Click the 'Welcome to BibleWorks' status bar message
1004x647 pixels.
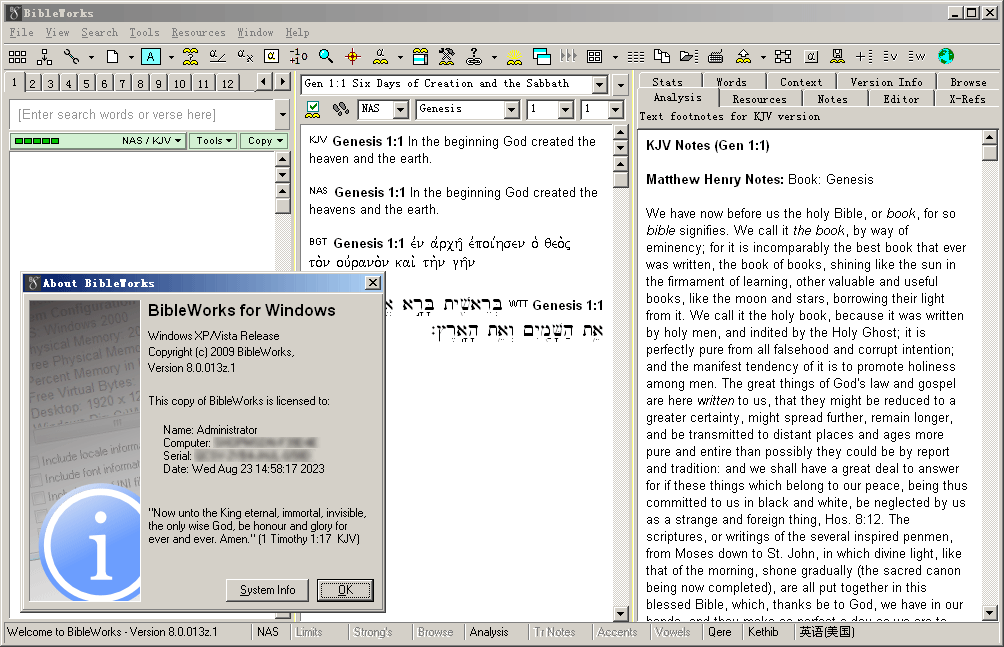pyautogui.click(x=112, y=632)
